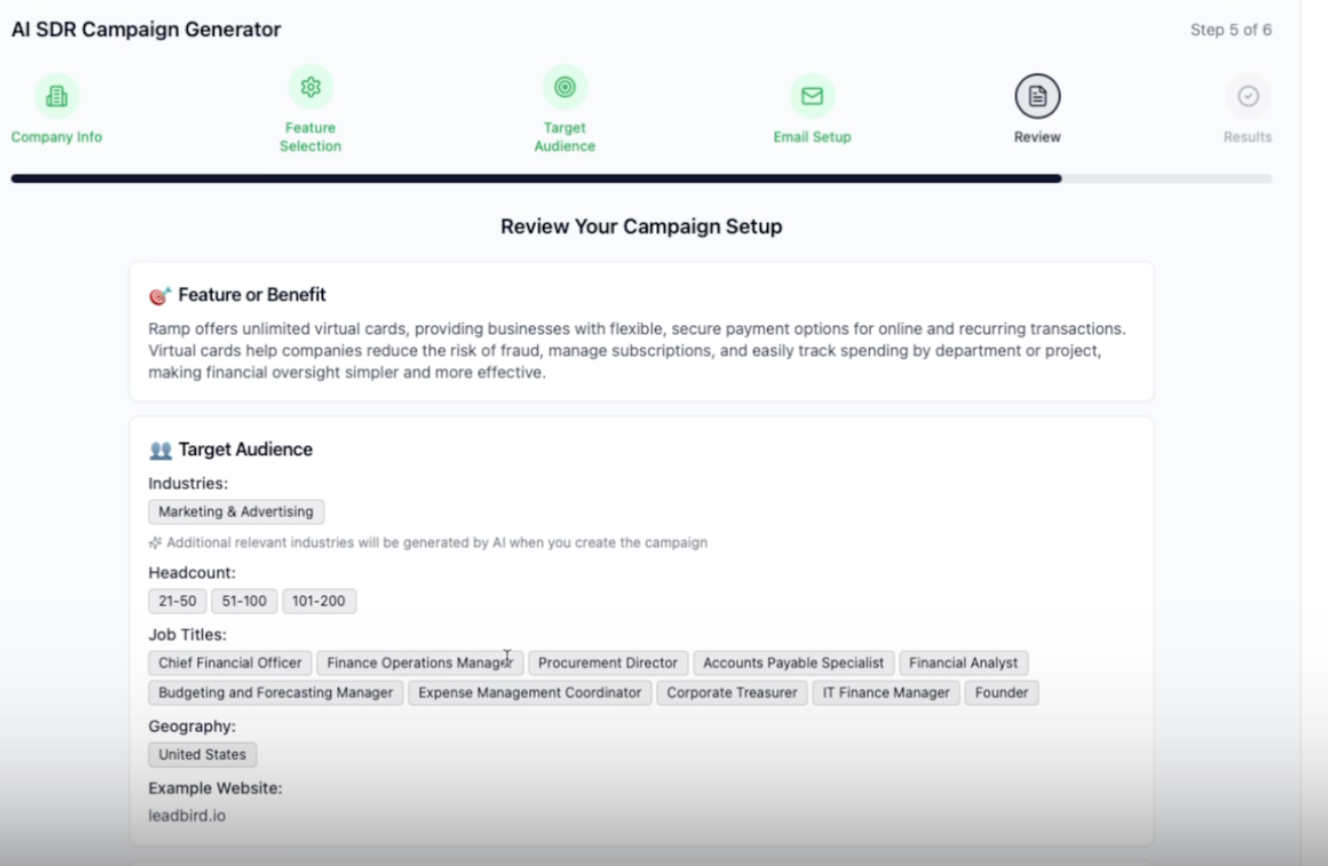
Task: Click the Feature Selection gear icon
Action: [311, 88]
